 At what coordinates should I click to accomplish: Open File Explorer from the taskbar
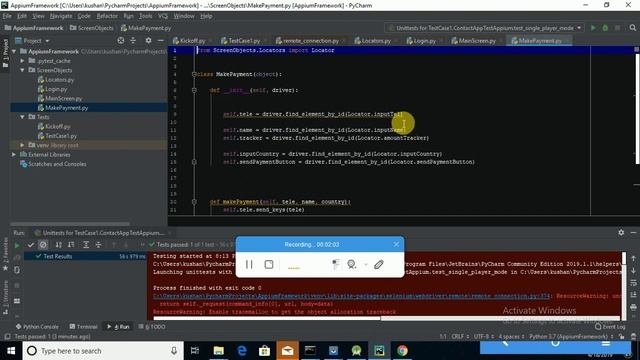(219, 351)
